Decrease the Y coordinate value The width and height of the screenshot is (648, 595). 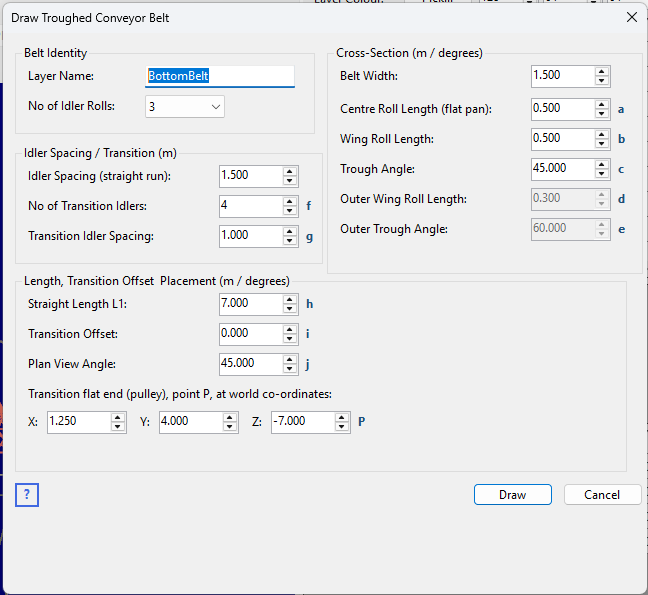point(230,427)
